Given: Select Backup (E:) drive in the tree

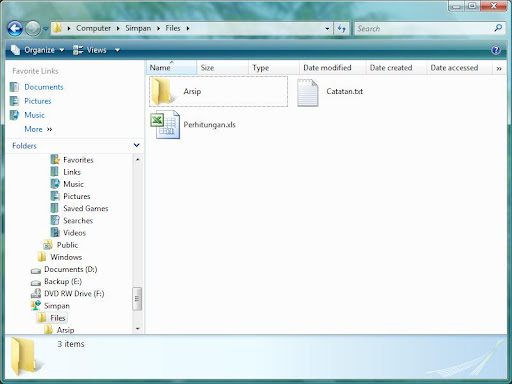Looking at the screenshot, I should [63, 281].
